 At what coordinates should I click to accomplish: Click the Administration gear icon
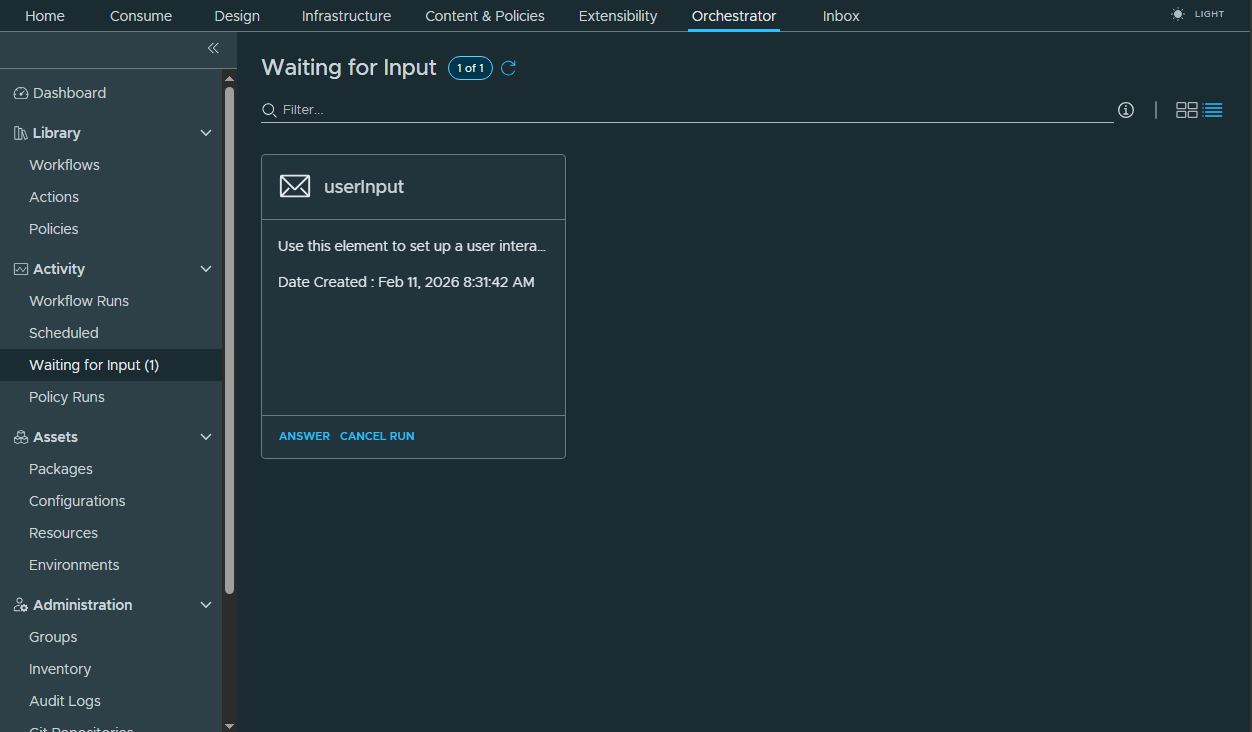coord(19,604)
